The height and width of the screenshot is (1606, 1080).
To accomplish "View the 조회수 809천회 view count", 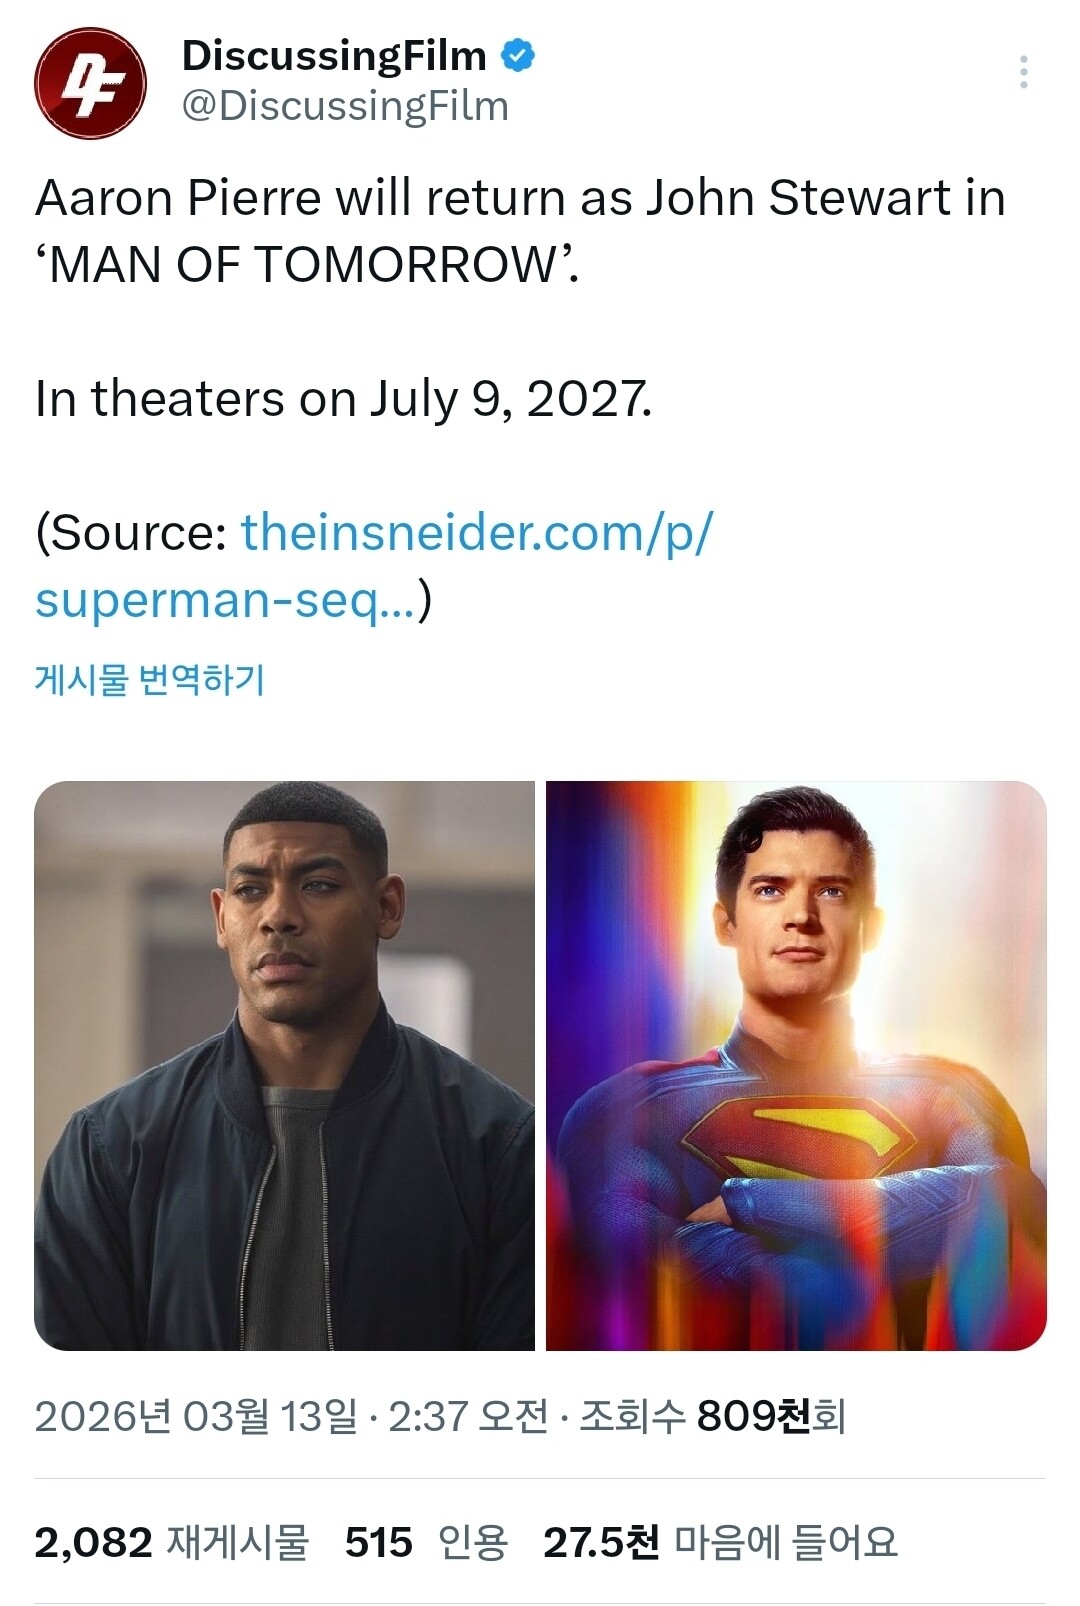I will click(713, 1416).
